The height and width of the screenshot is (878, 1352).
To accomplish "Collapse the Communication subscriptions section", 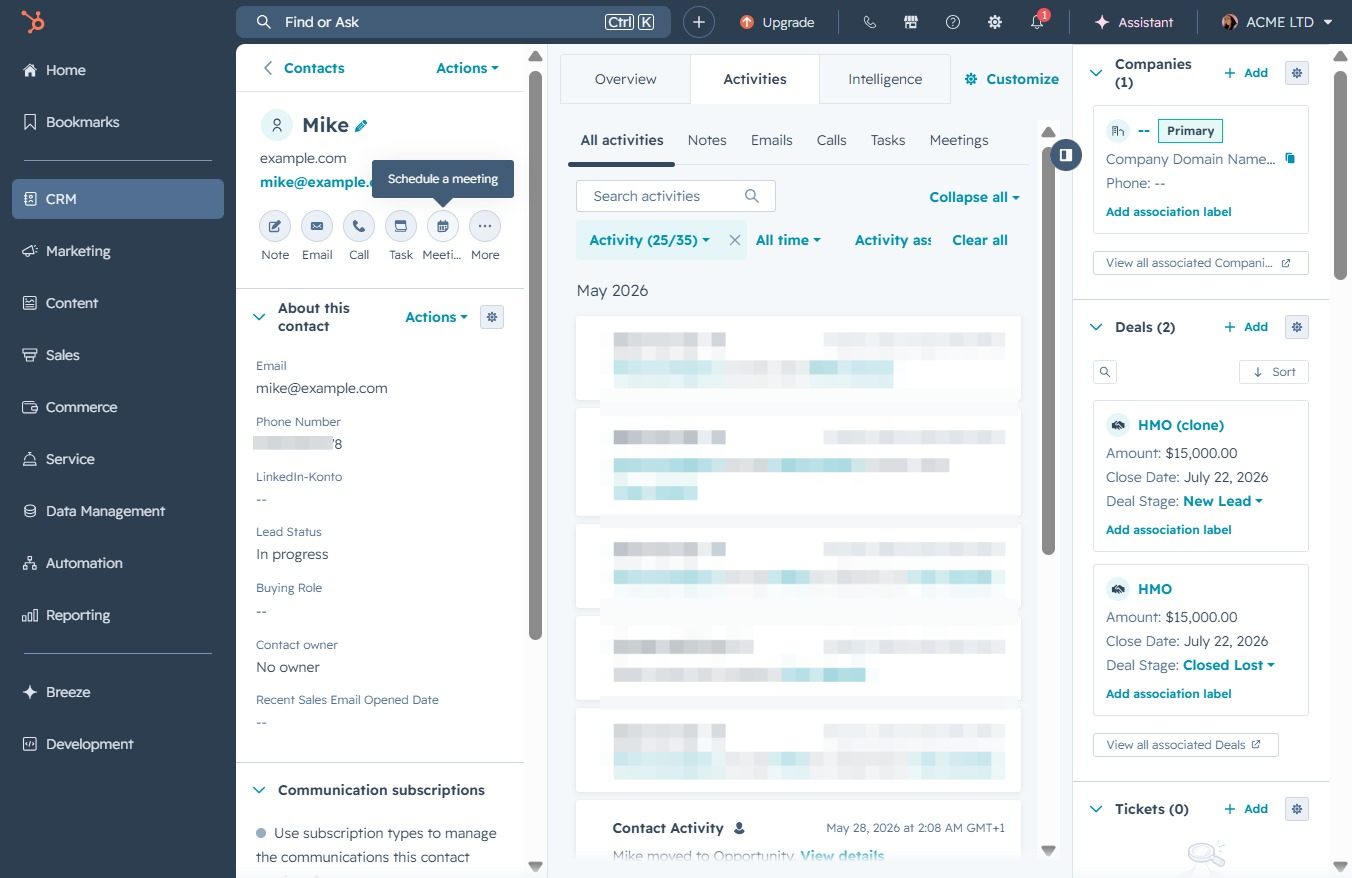I will tap(259, 790).
